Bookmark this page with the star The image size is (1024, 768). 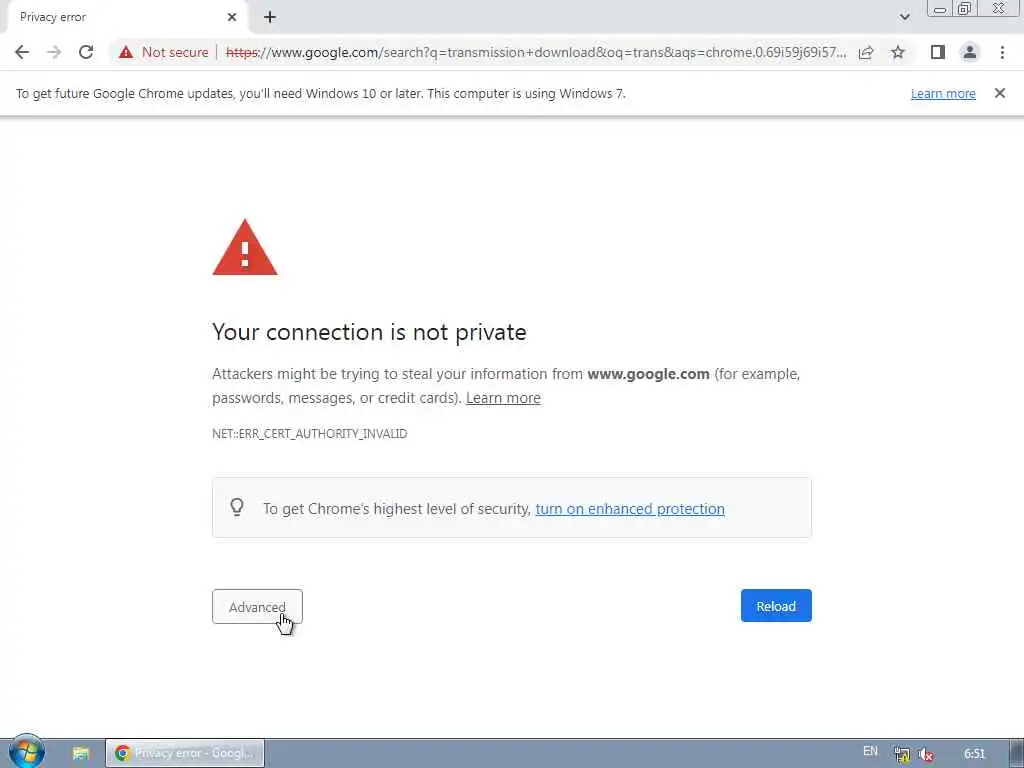(898, 52)
